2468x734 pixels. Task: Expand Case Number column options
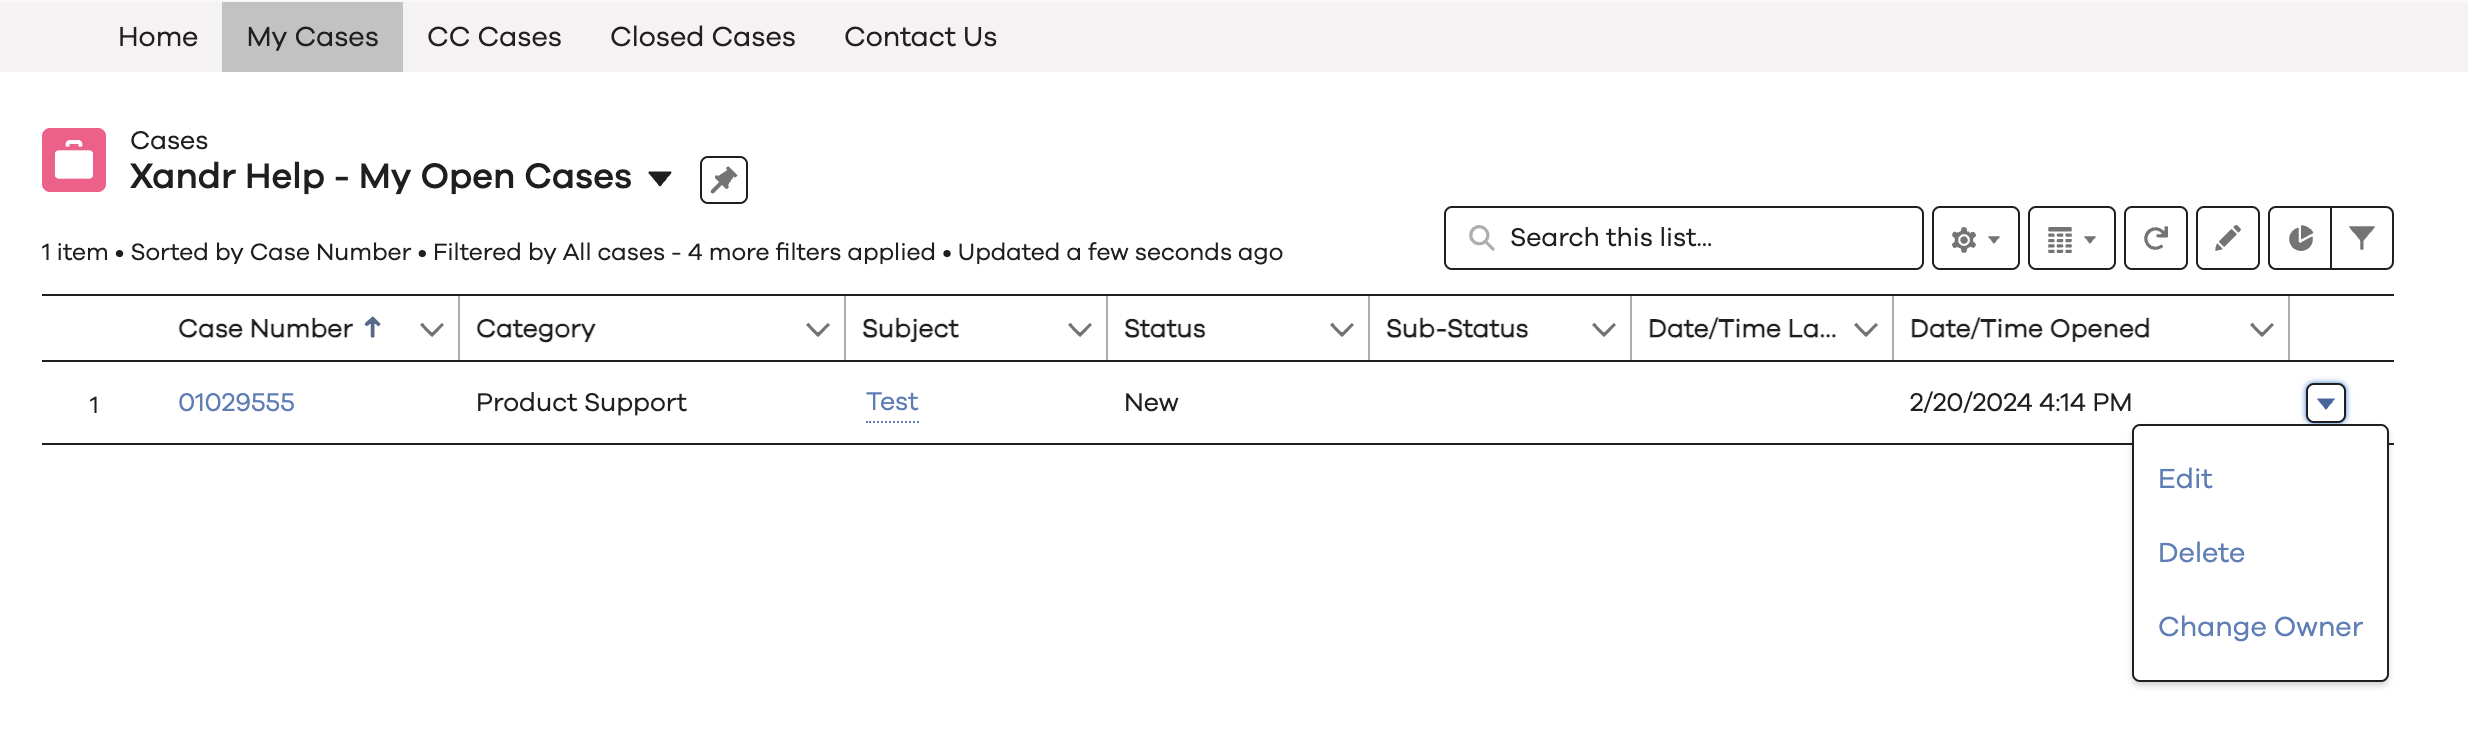(432, 329)
